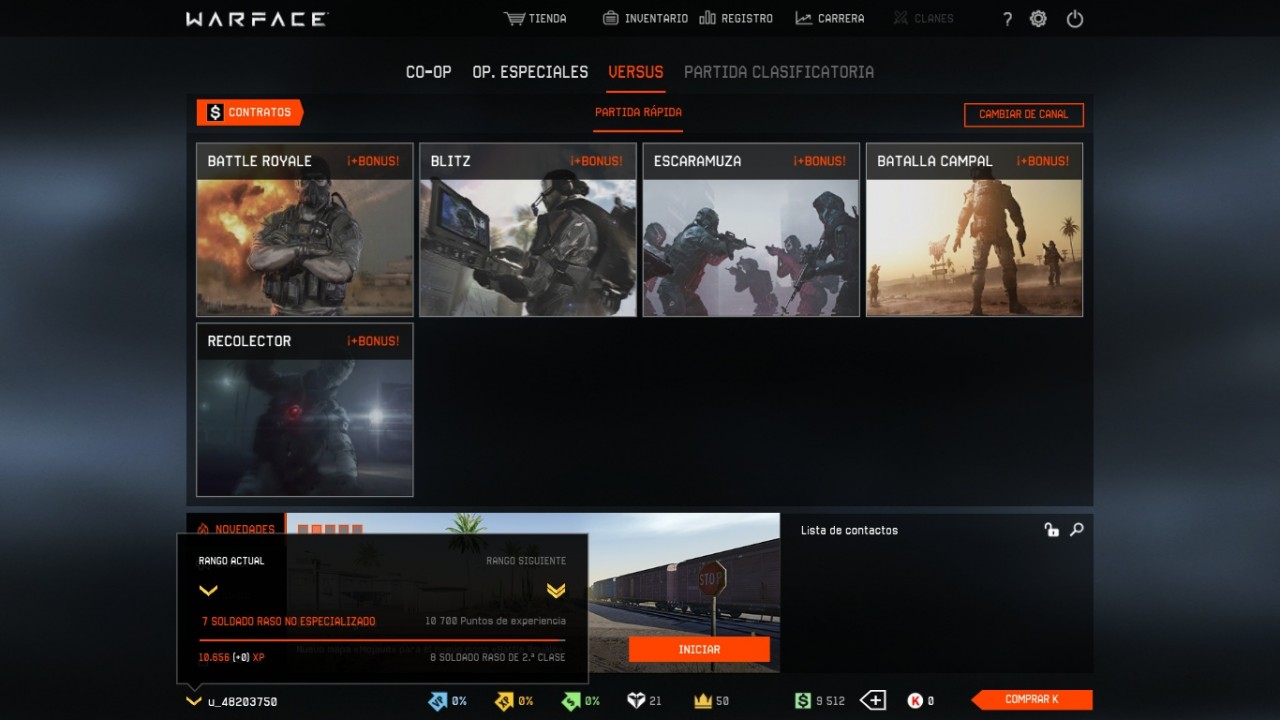Open the Clanes crossed swords icon

pos(901,18)
